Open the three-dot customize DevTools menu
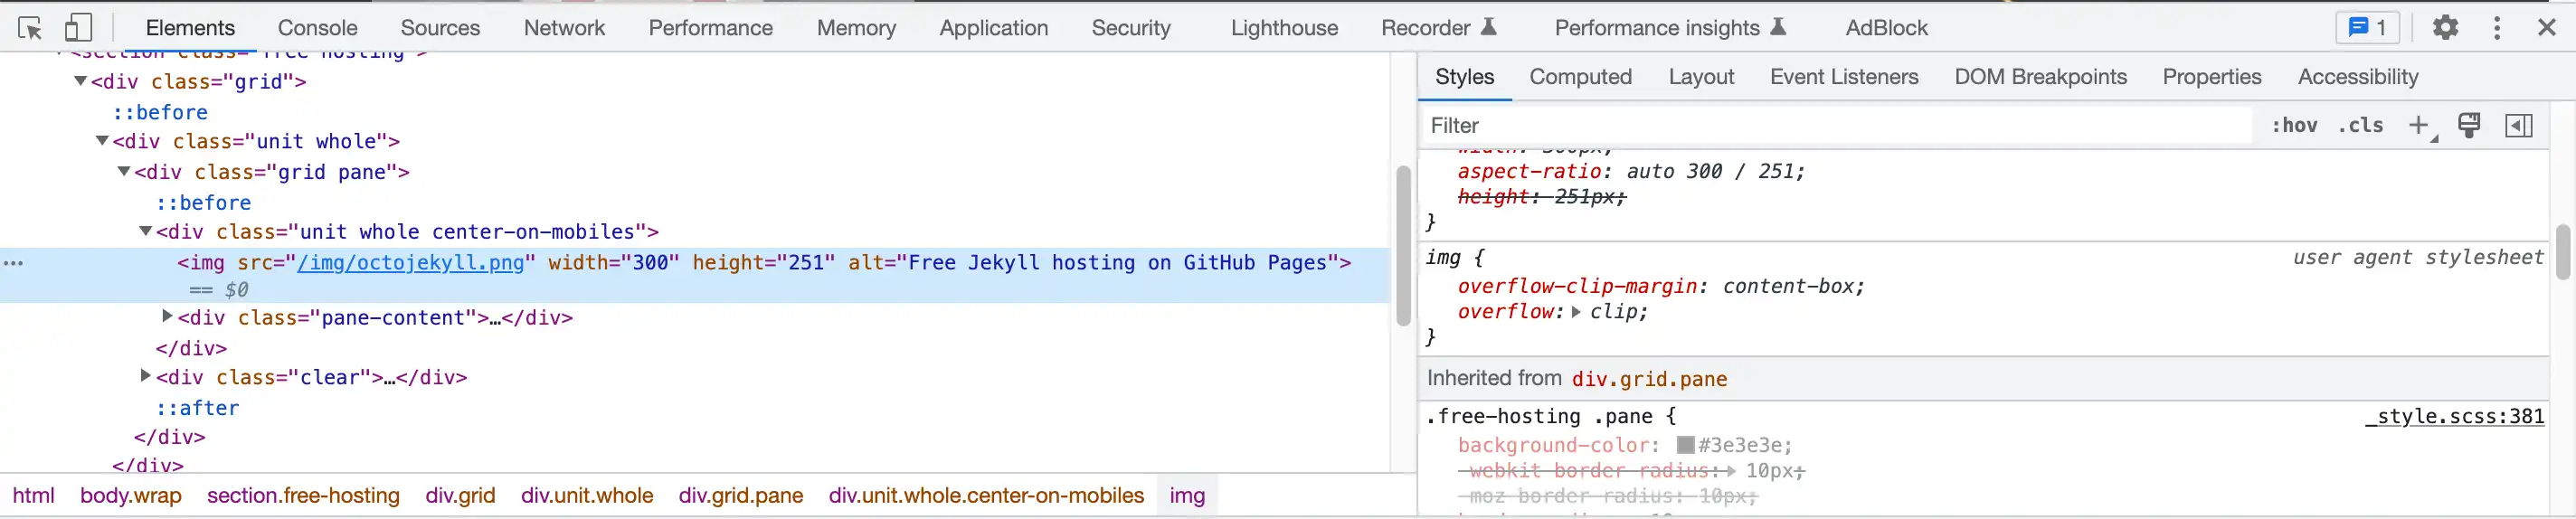 (2496, 28)
